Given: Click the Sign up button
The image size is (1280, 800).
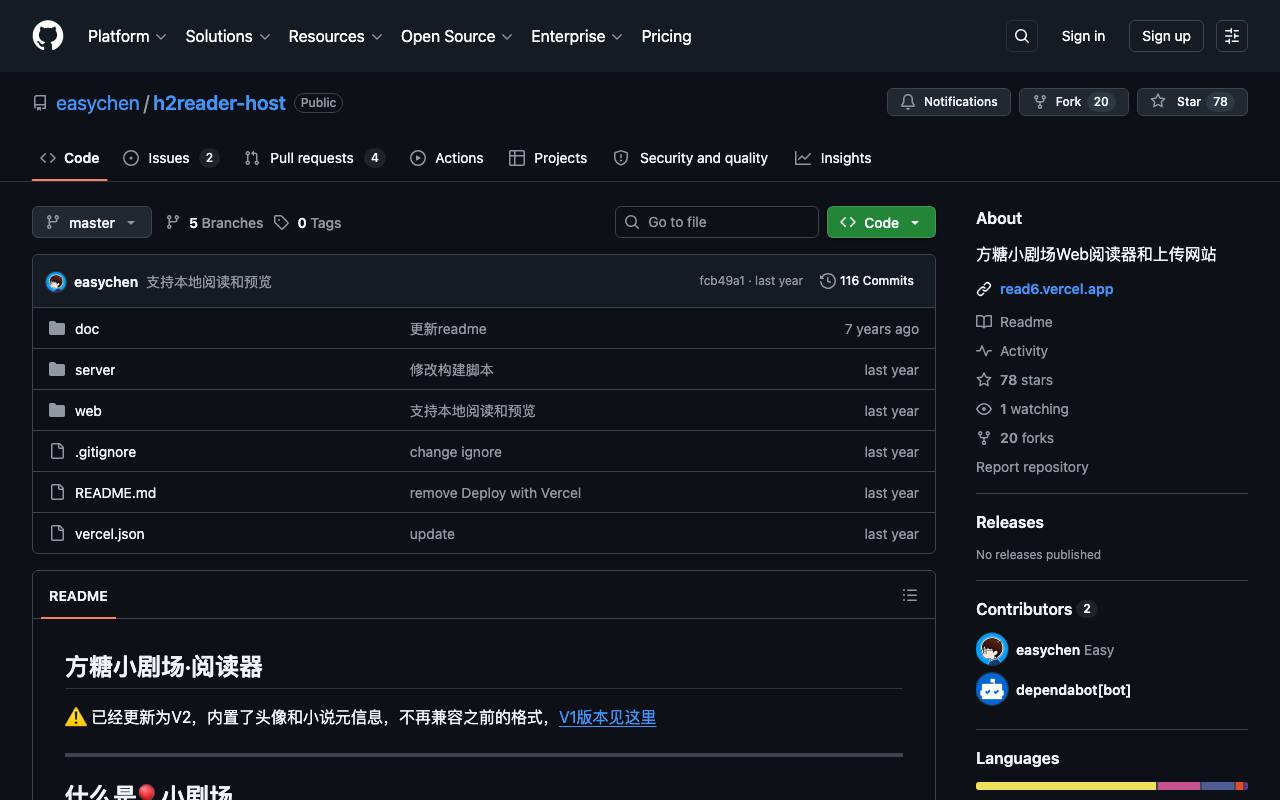Looking at the screenshot, I should pos(1166,36).
